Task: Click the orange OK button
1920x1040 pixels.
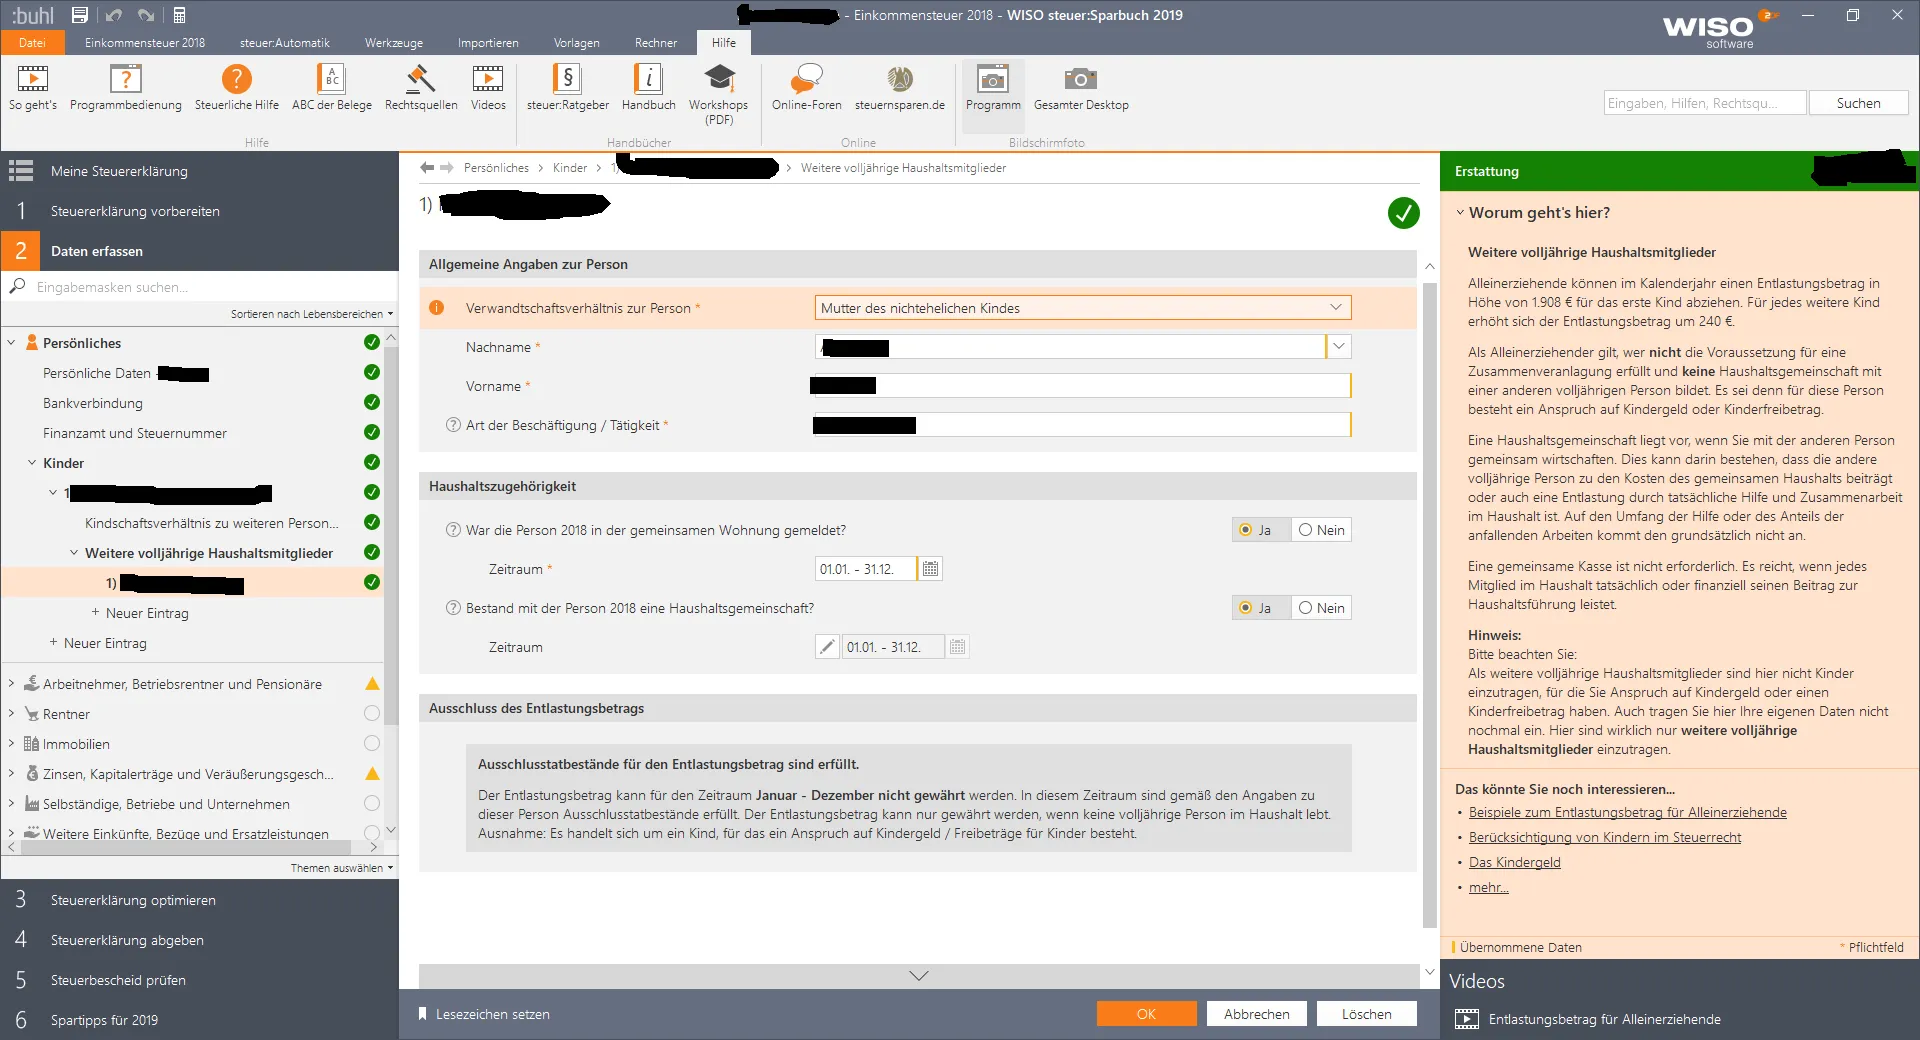Action: [1146, 1014]
